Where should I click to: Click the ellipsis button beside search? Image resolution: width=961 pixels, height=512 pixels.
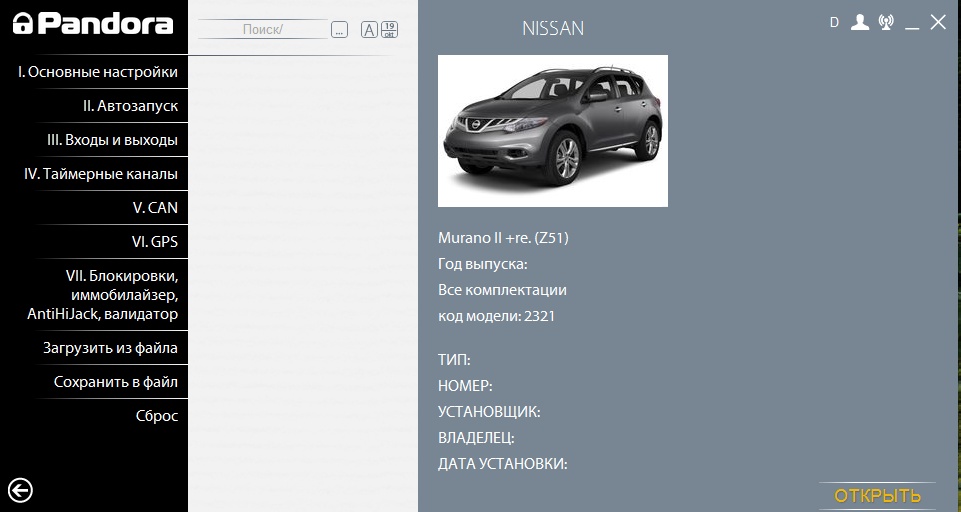pos(340,30)
